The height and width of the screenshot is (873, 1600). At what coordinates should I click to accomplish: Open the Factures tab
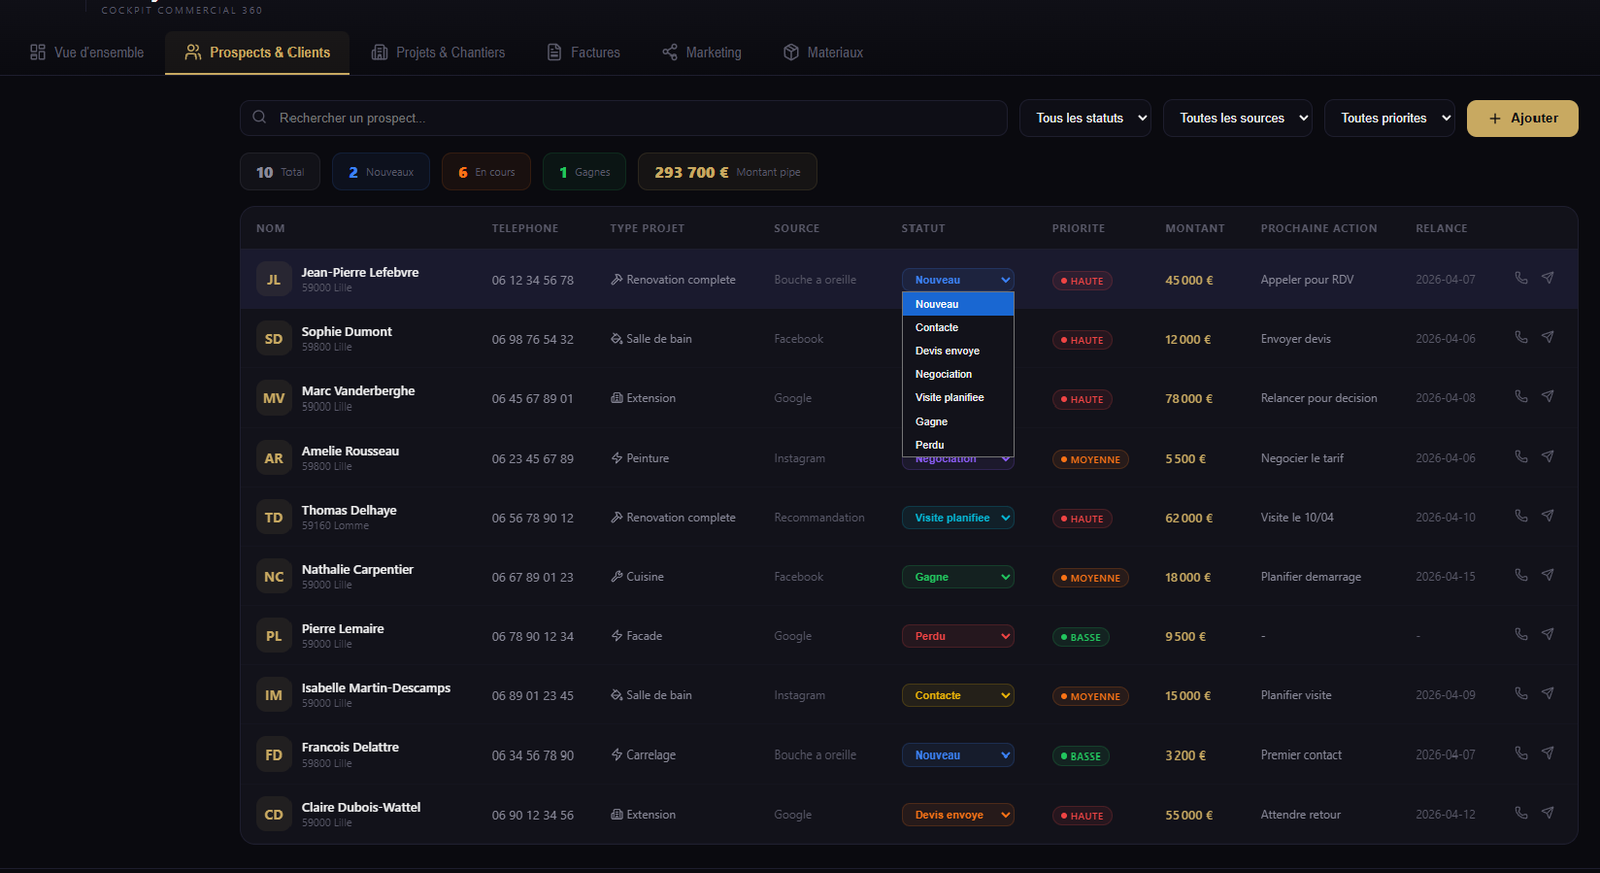[584, 53]
